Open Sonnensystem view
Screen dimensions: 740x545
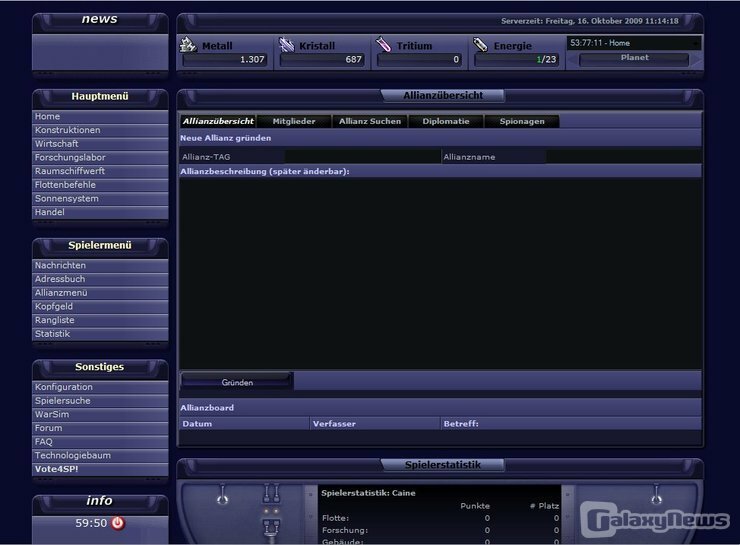pos(100,199)
